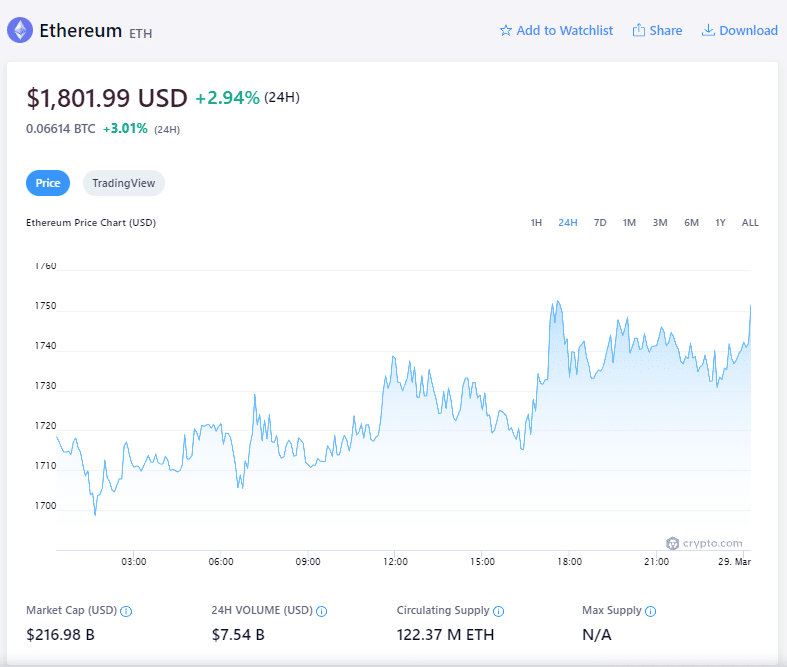Click the chart peak near 18:00
787x667 pixels.
point(556,301)
